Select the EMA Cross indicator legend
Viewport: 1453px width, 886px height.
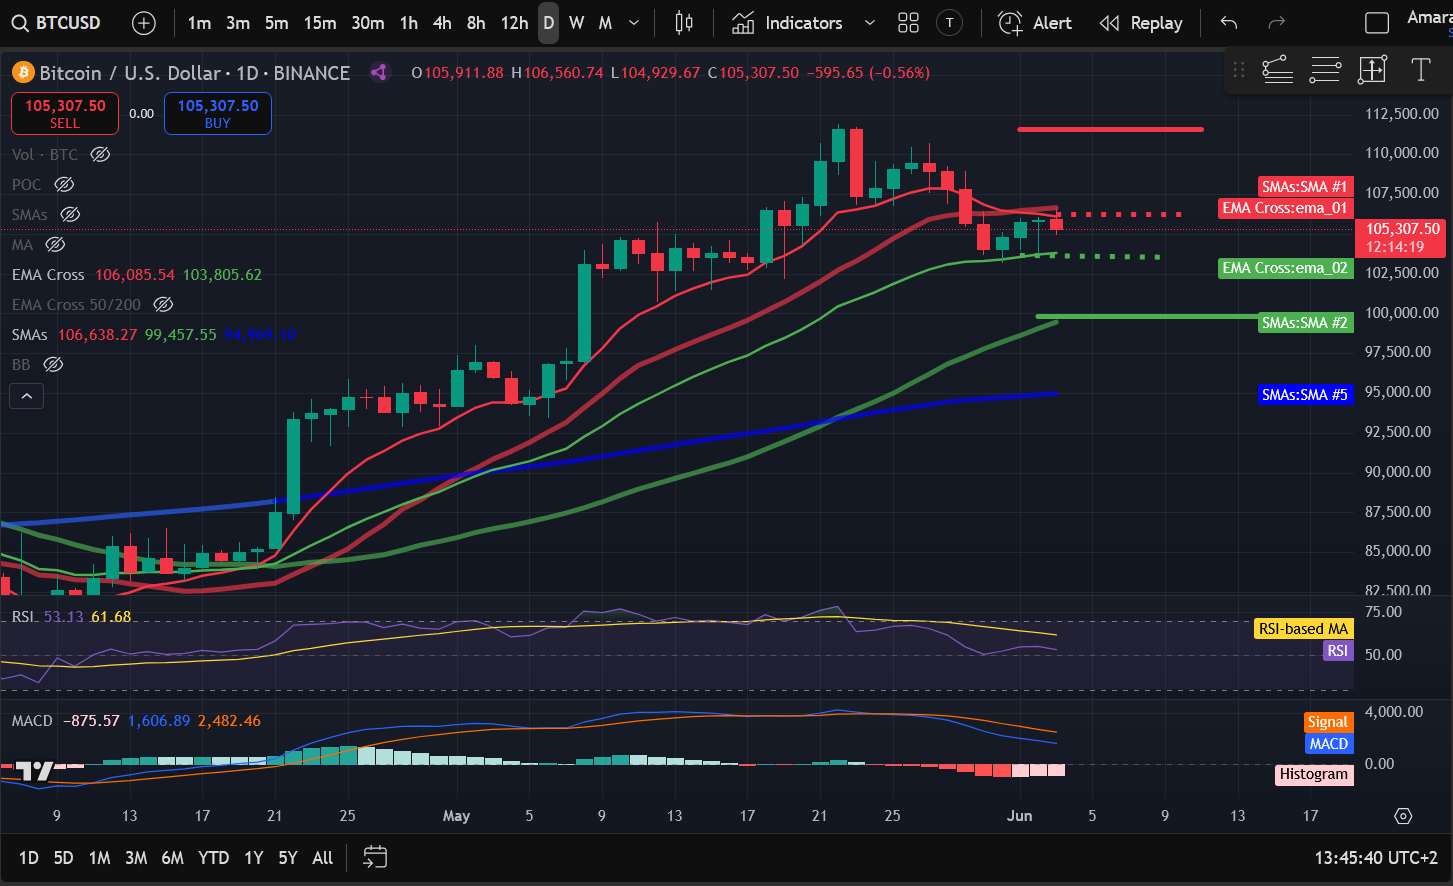48,274
